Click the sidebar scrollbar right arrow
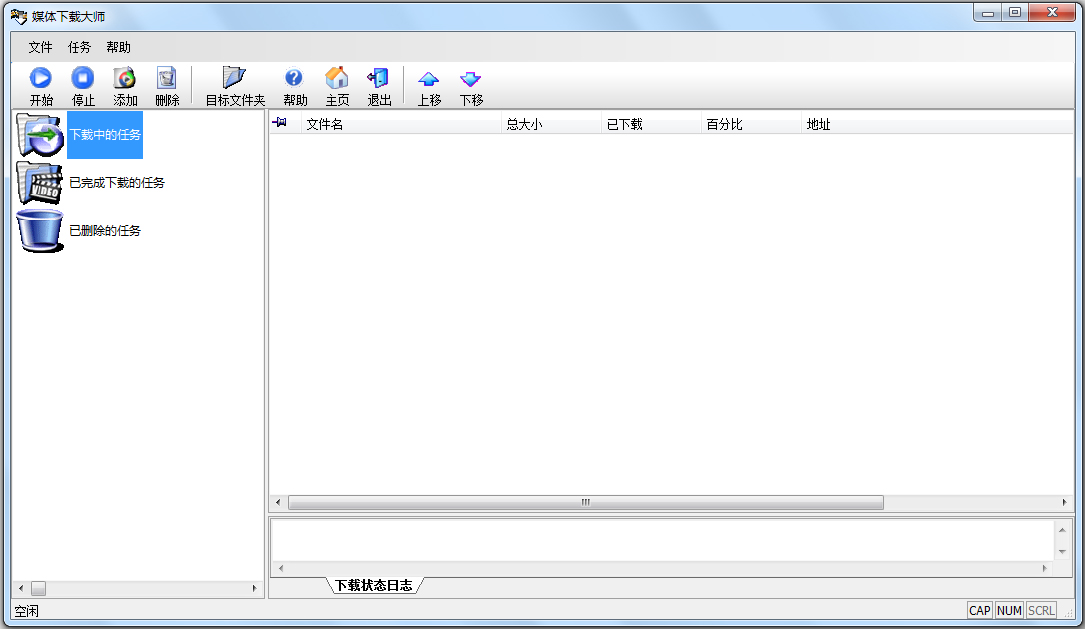 pos(255,588)
